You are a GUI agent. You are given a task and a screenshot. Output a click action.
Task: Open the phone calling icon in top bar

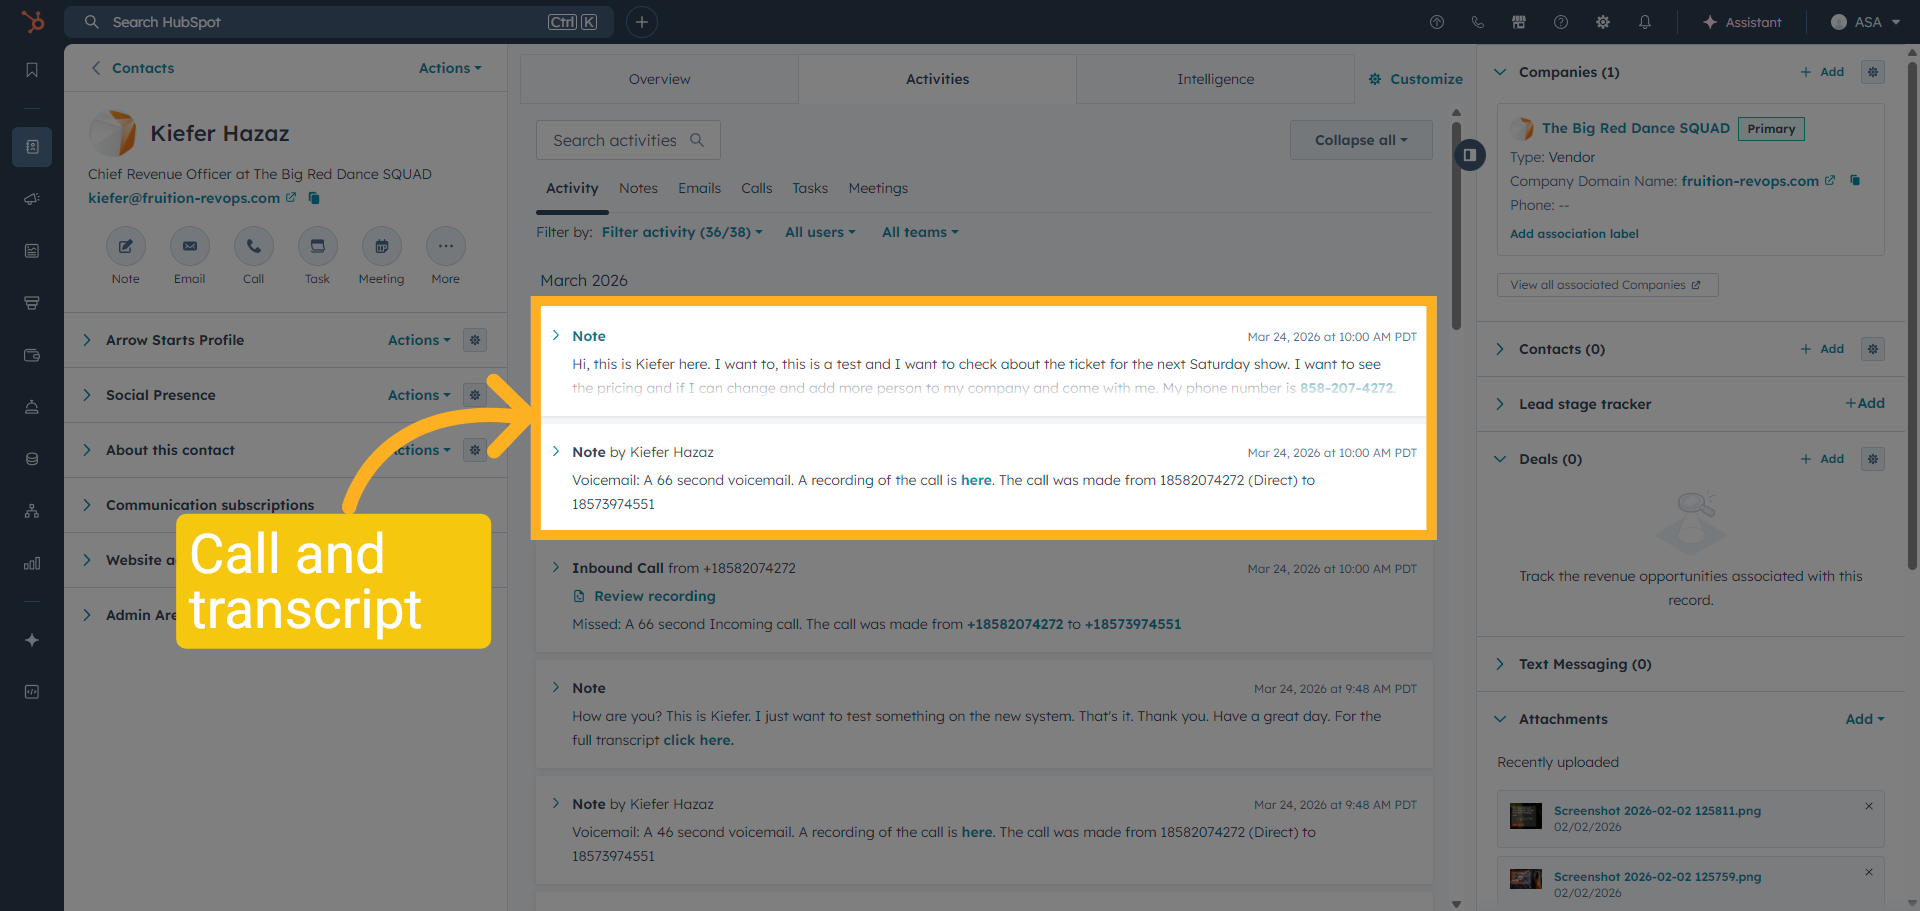point(1478,22)
